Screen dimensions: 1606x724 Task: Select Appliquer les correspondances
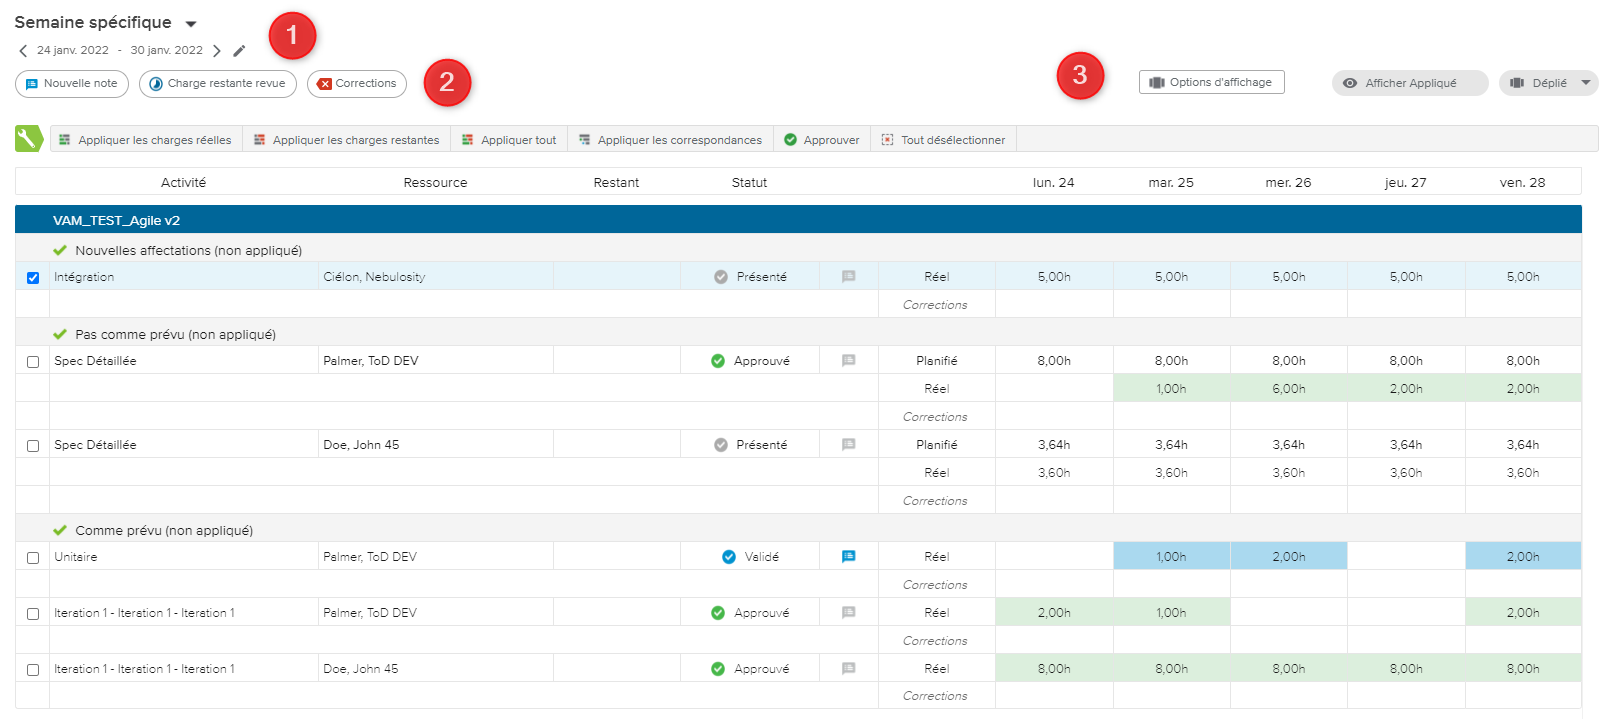point(670,140)
